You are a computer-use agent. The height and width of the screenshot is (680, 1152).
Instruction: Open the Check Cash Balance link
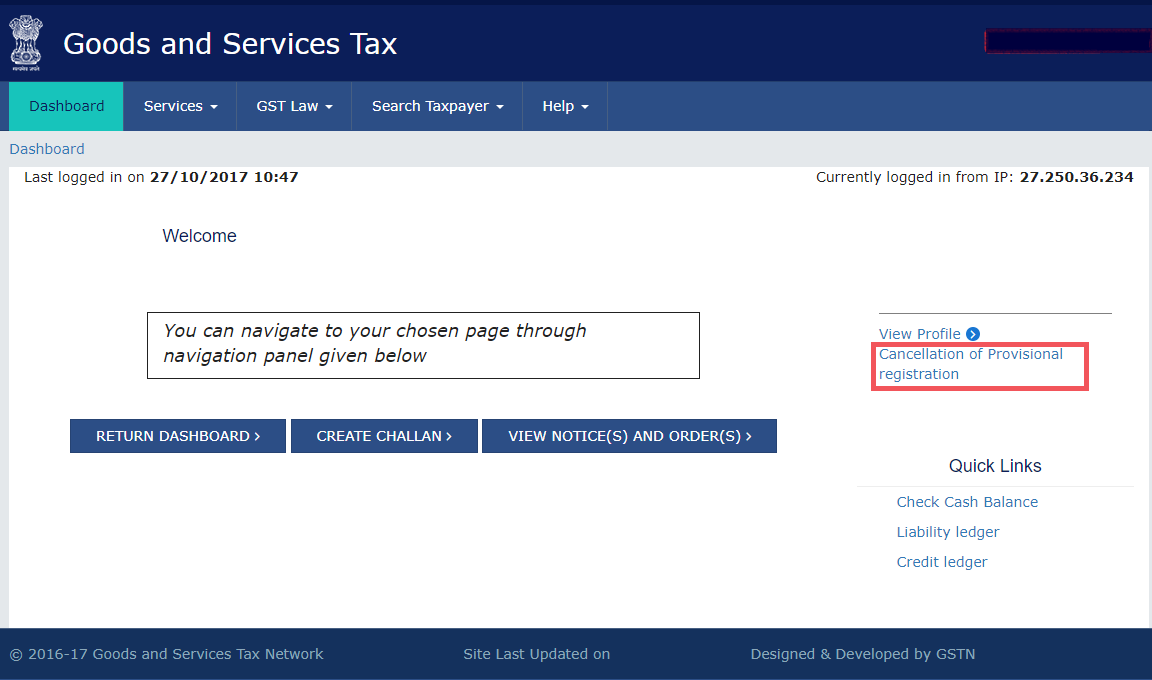pyautogui.click(x=967, y=501)
